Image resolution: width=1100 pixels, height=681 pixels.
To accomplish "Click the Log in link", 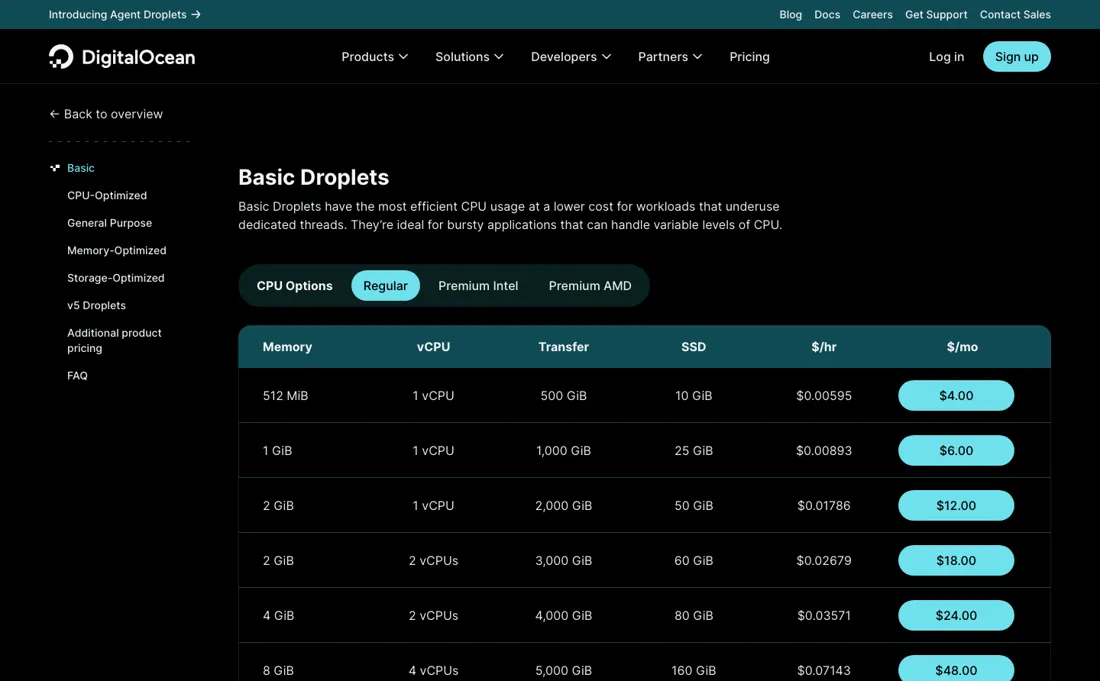I will [x=946, y=57].
